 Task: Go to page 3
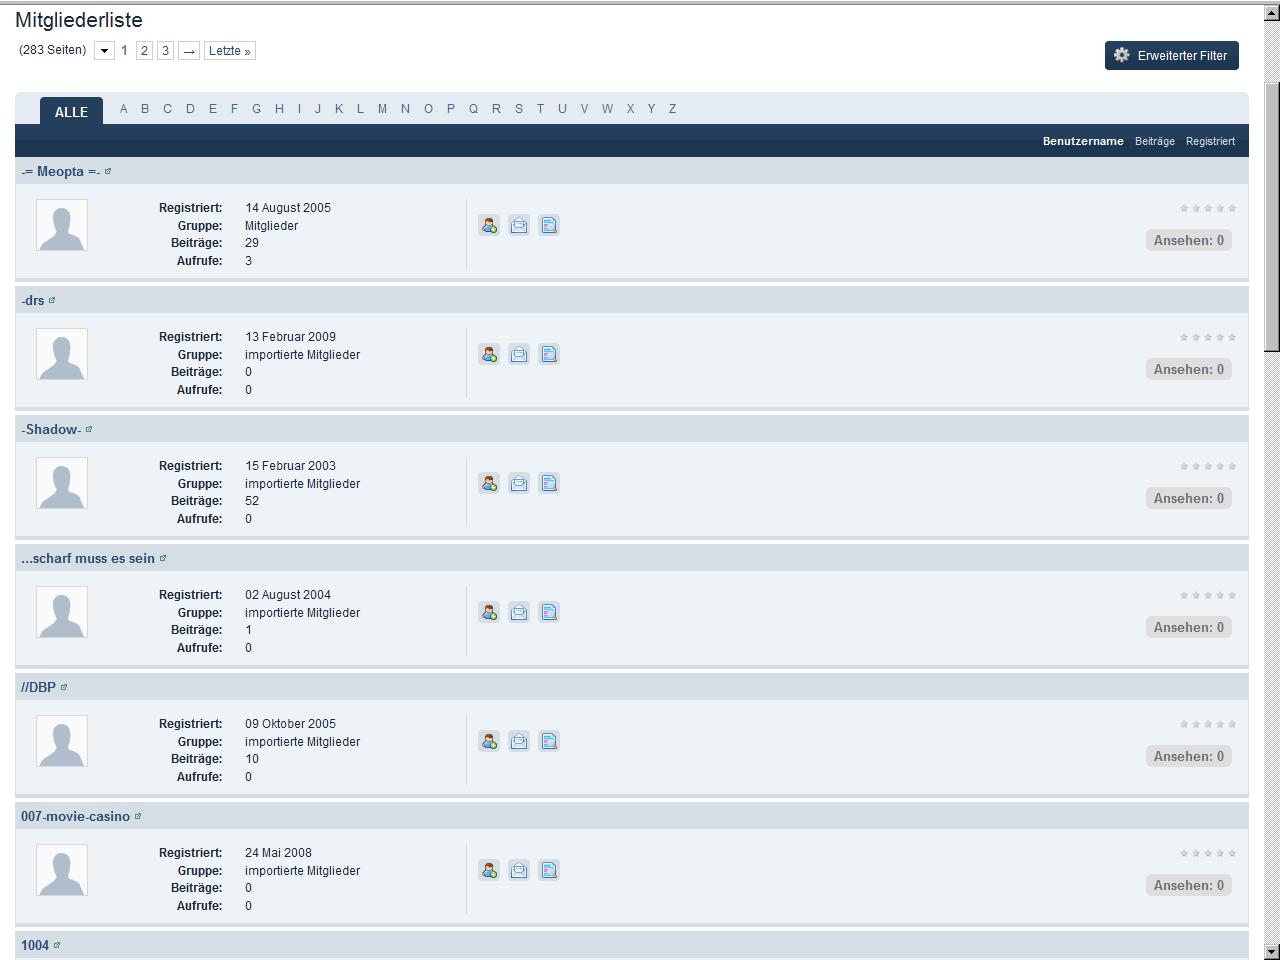tap(165, 51)
